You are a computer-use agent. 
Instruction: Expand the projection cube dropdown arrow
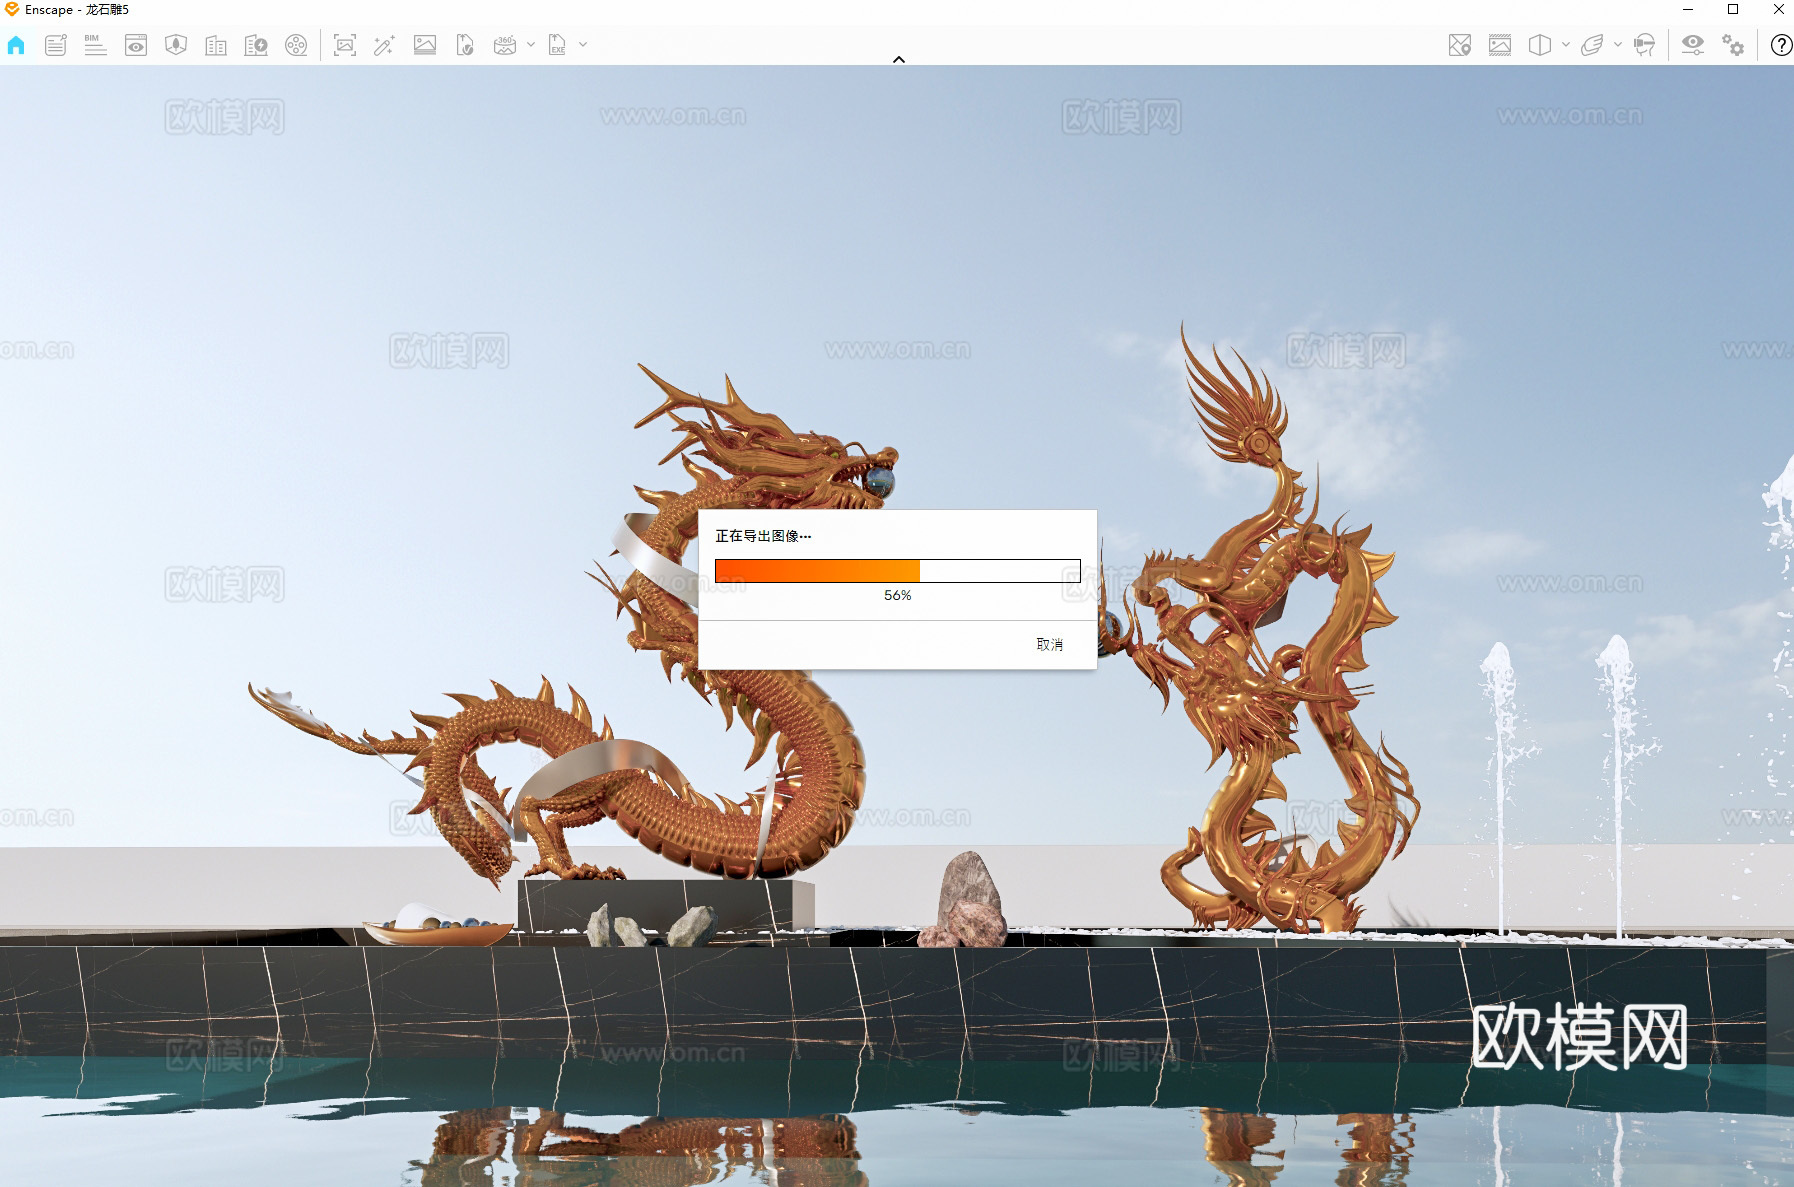pyautogui.click(x=1566, y=45)
